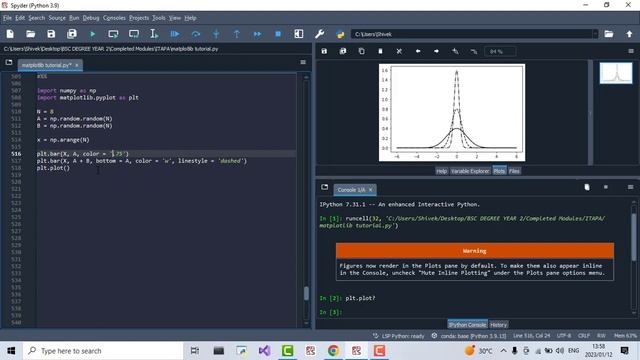Browse console tabs button
Viewport: 640px width, 360px height.
(324, 187)
